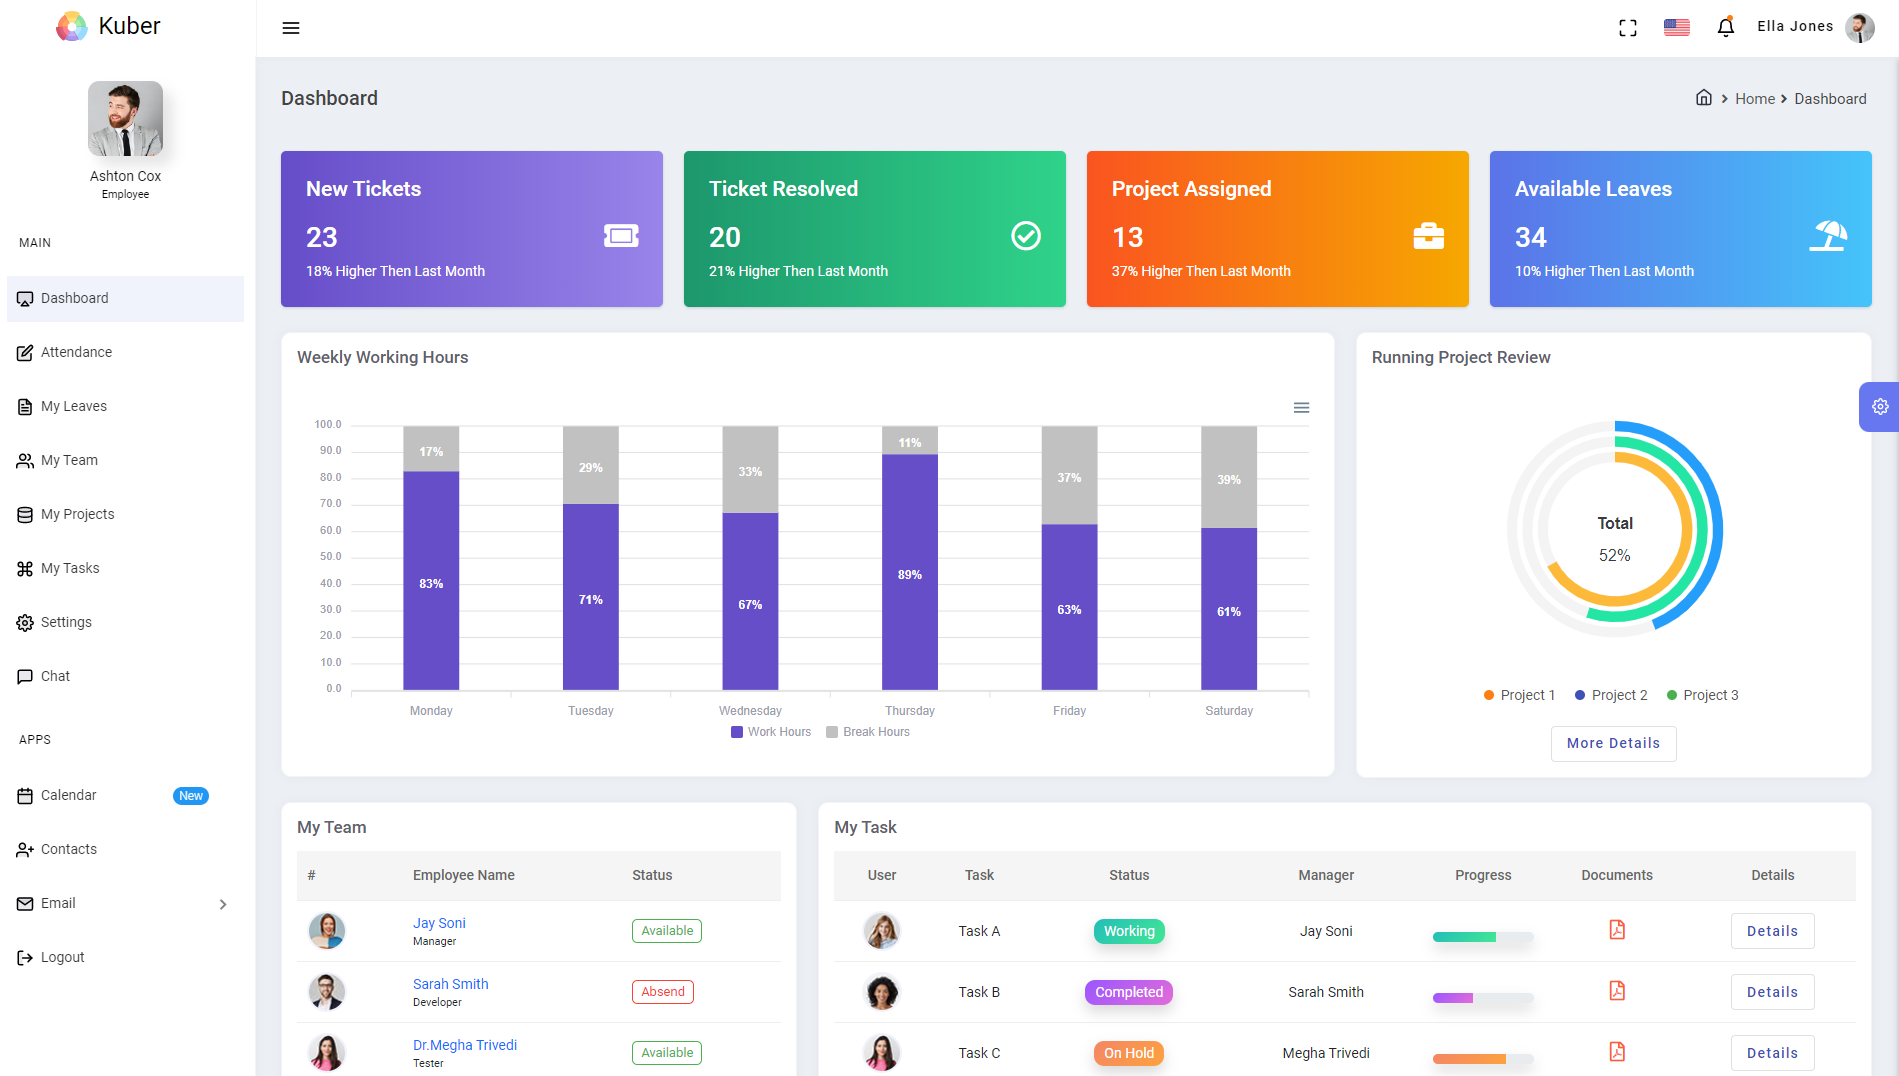Open the hamburger menu toggle
The width and height of the screenshot is (1899, 1076).
290,27
